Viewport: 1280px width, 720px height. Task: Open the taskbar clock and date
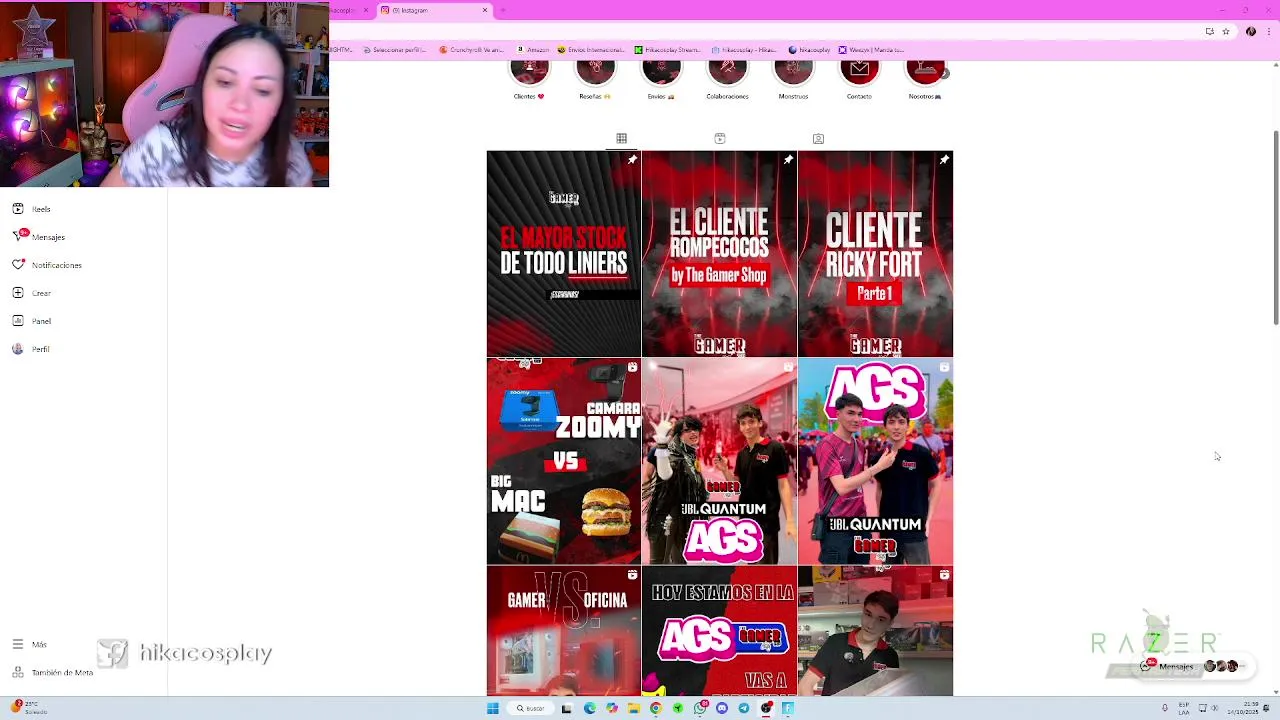(1241, 708)
